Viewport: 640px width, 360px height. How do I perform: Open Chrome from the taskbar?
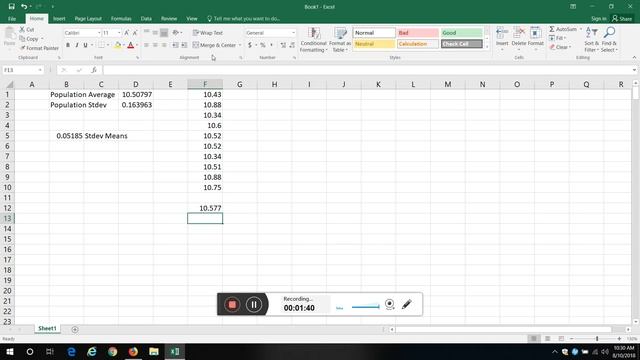pos(112,351)
